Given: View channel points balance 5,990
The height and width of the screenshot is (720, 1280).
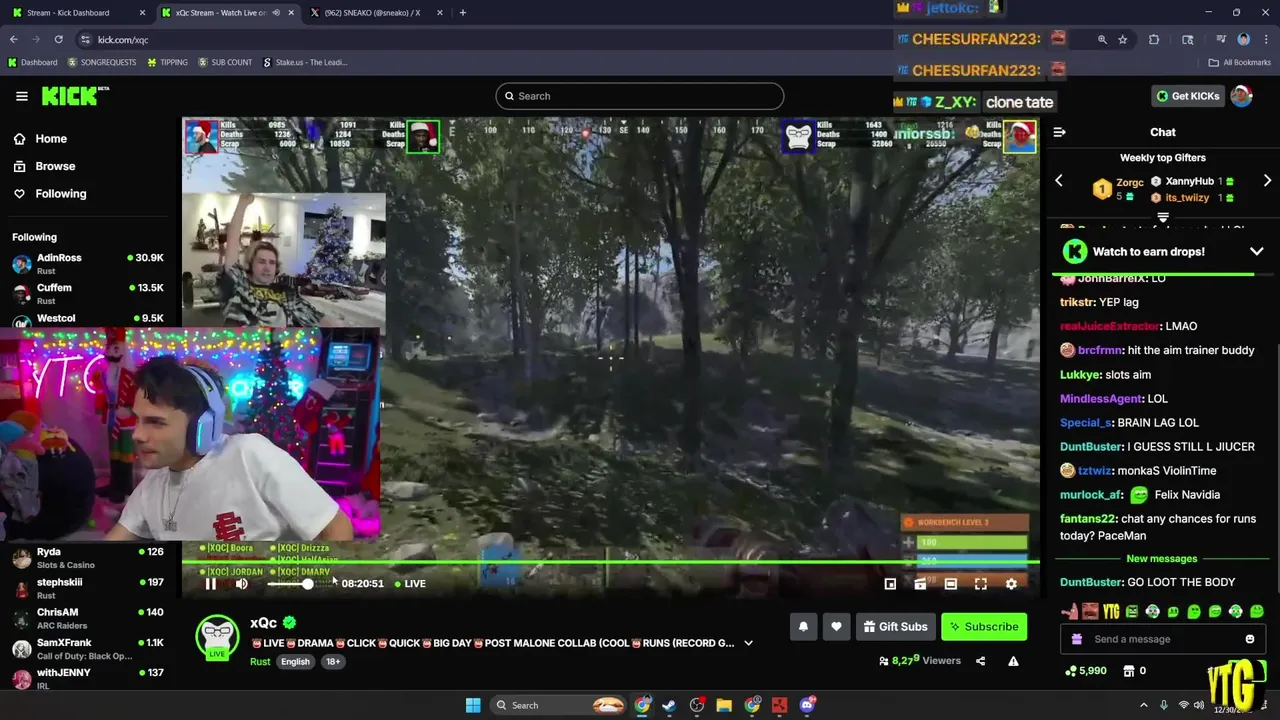Looking at the screenshot, I should click(1086, 671).
